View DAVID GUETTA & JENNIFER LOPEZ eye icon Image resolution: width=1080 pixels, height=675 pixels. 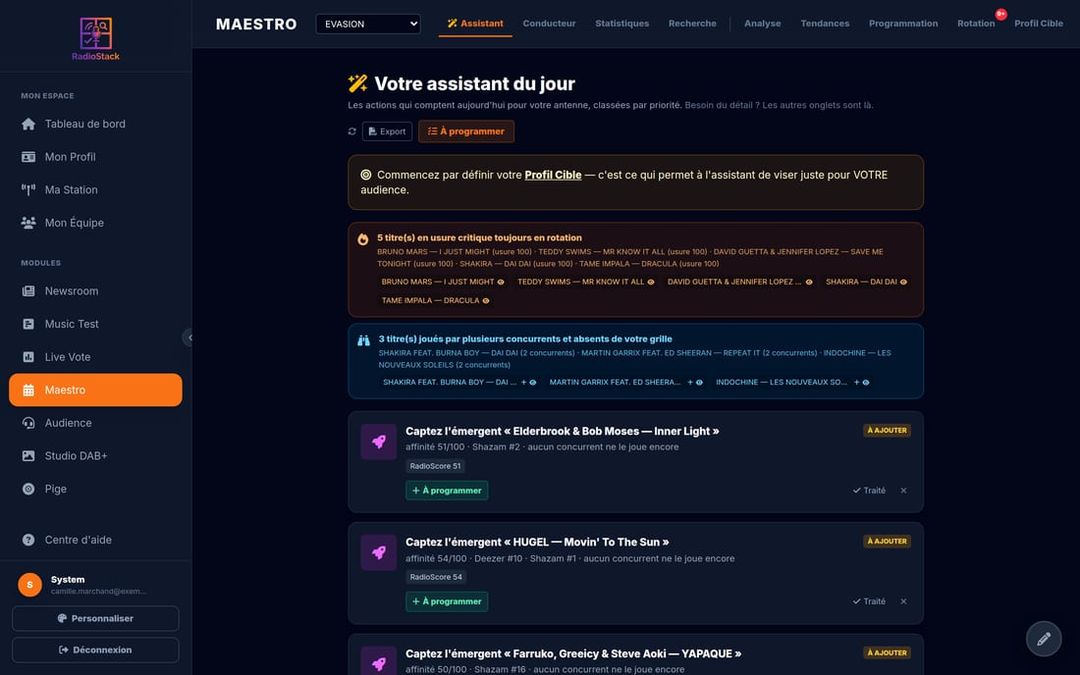pos(809,282)
